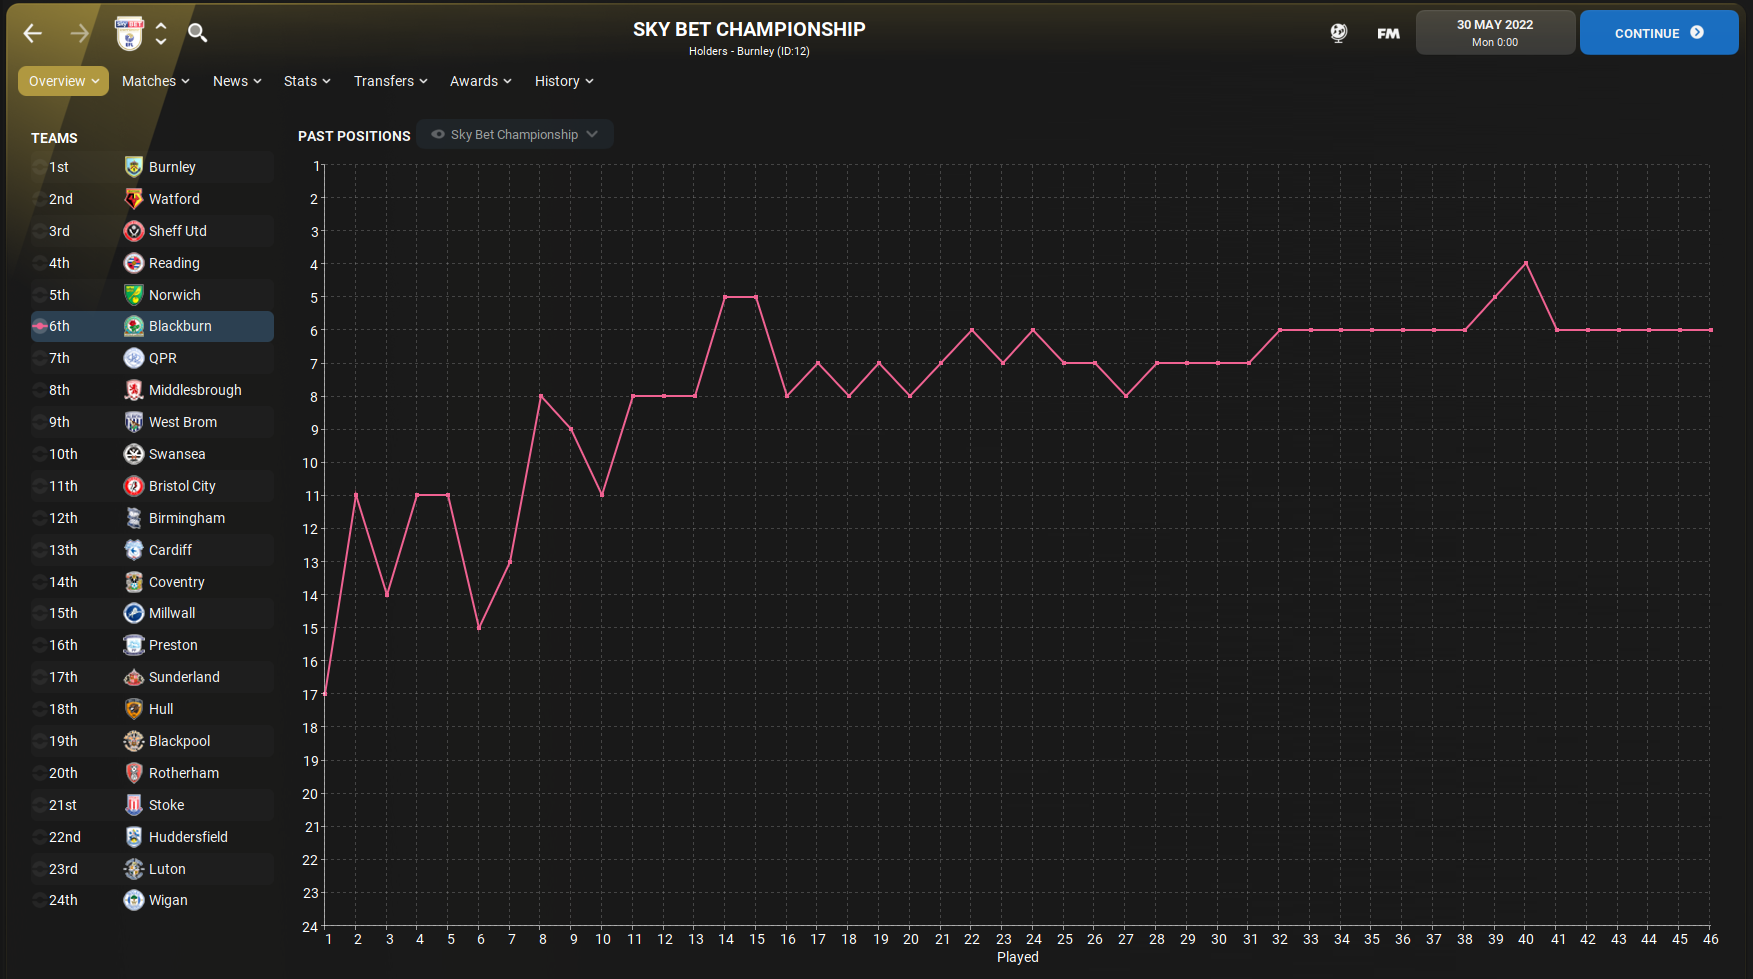Image resolution: width=1753 pixels, height=979 pixels.
Task: Click the Continue button
Action: 1659,33
